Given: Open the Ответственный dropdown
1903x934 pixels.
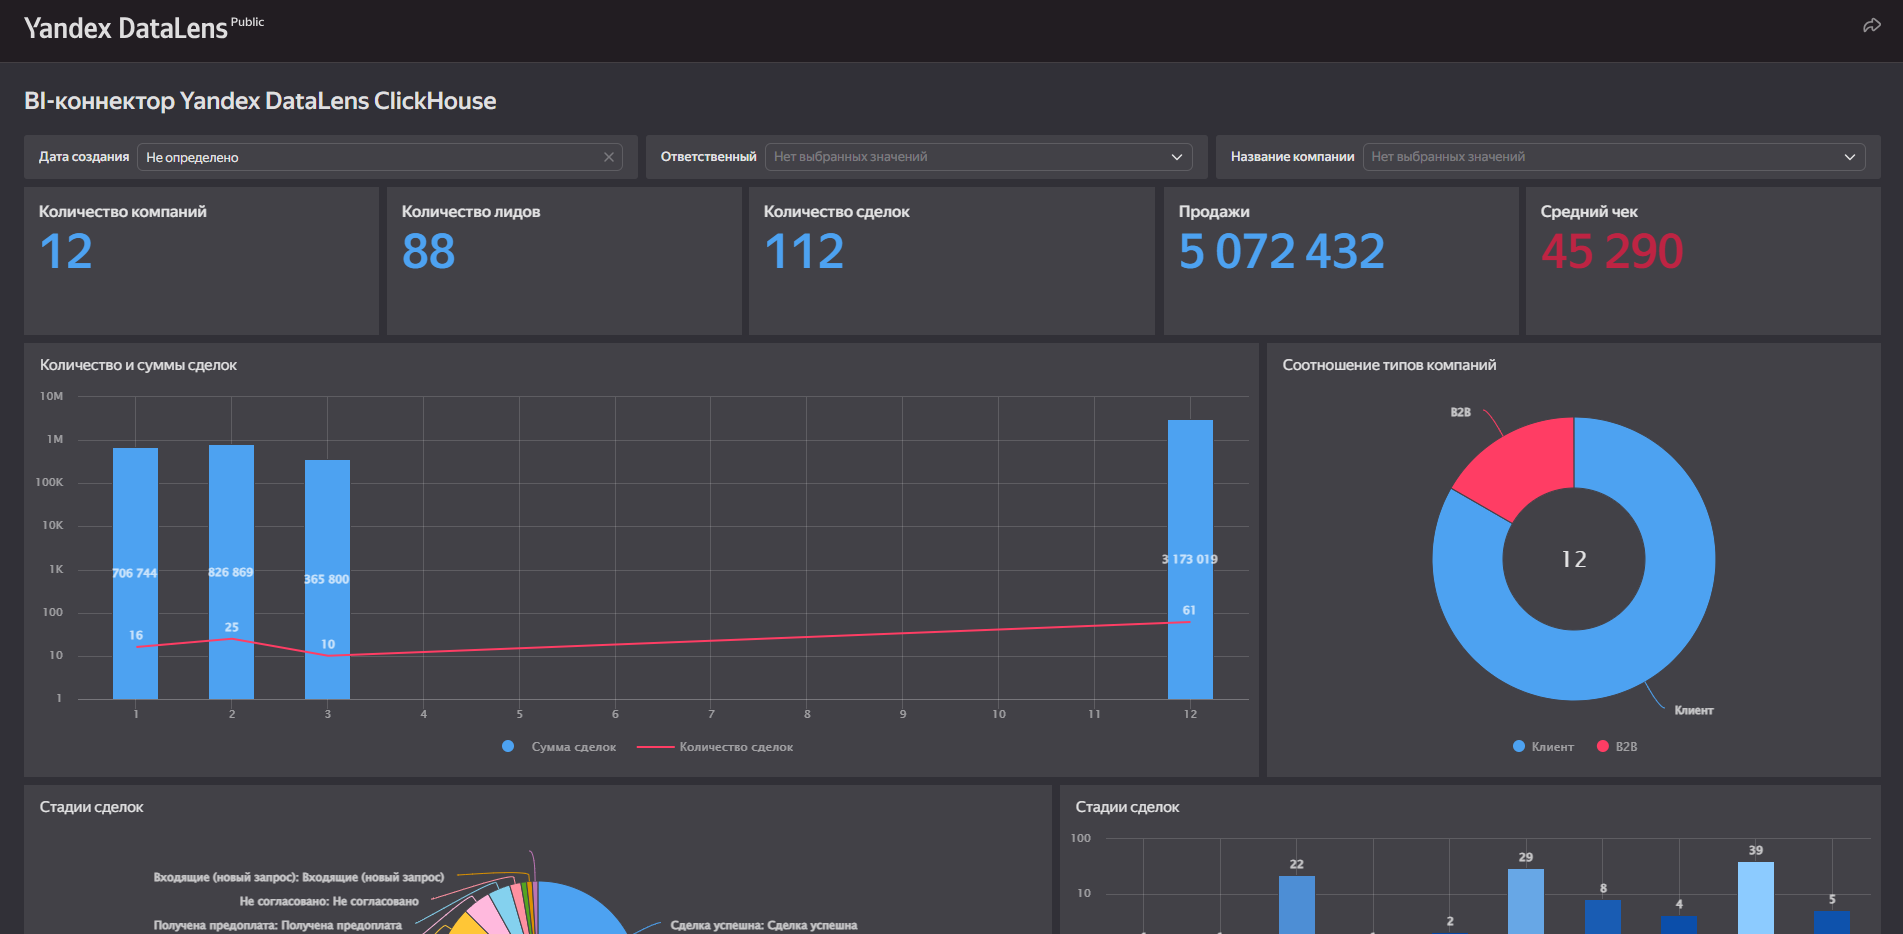Looking at the screenshot, I should click(978, 157).
